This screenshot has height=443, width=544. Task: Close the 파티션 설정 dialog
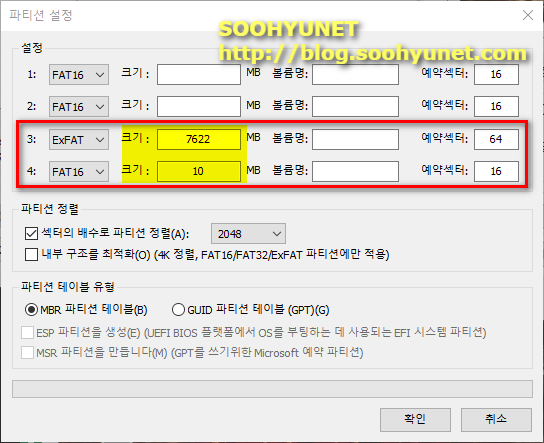528,15
